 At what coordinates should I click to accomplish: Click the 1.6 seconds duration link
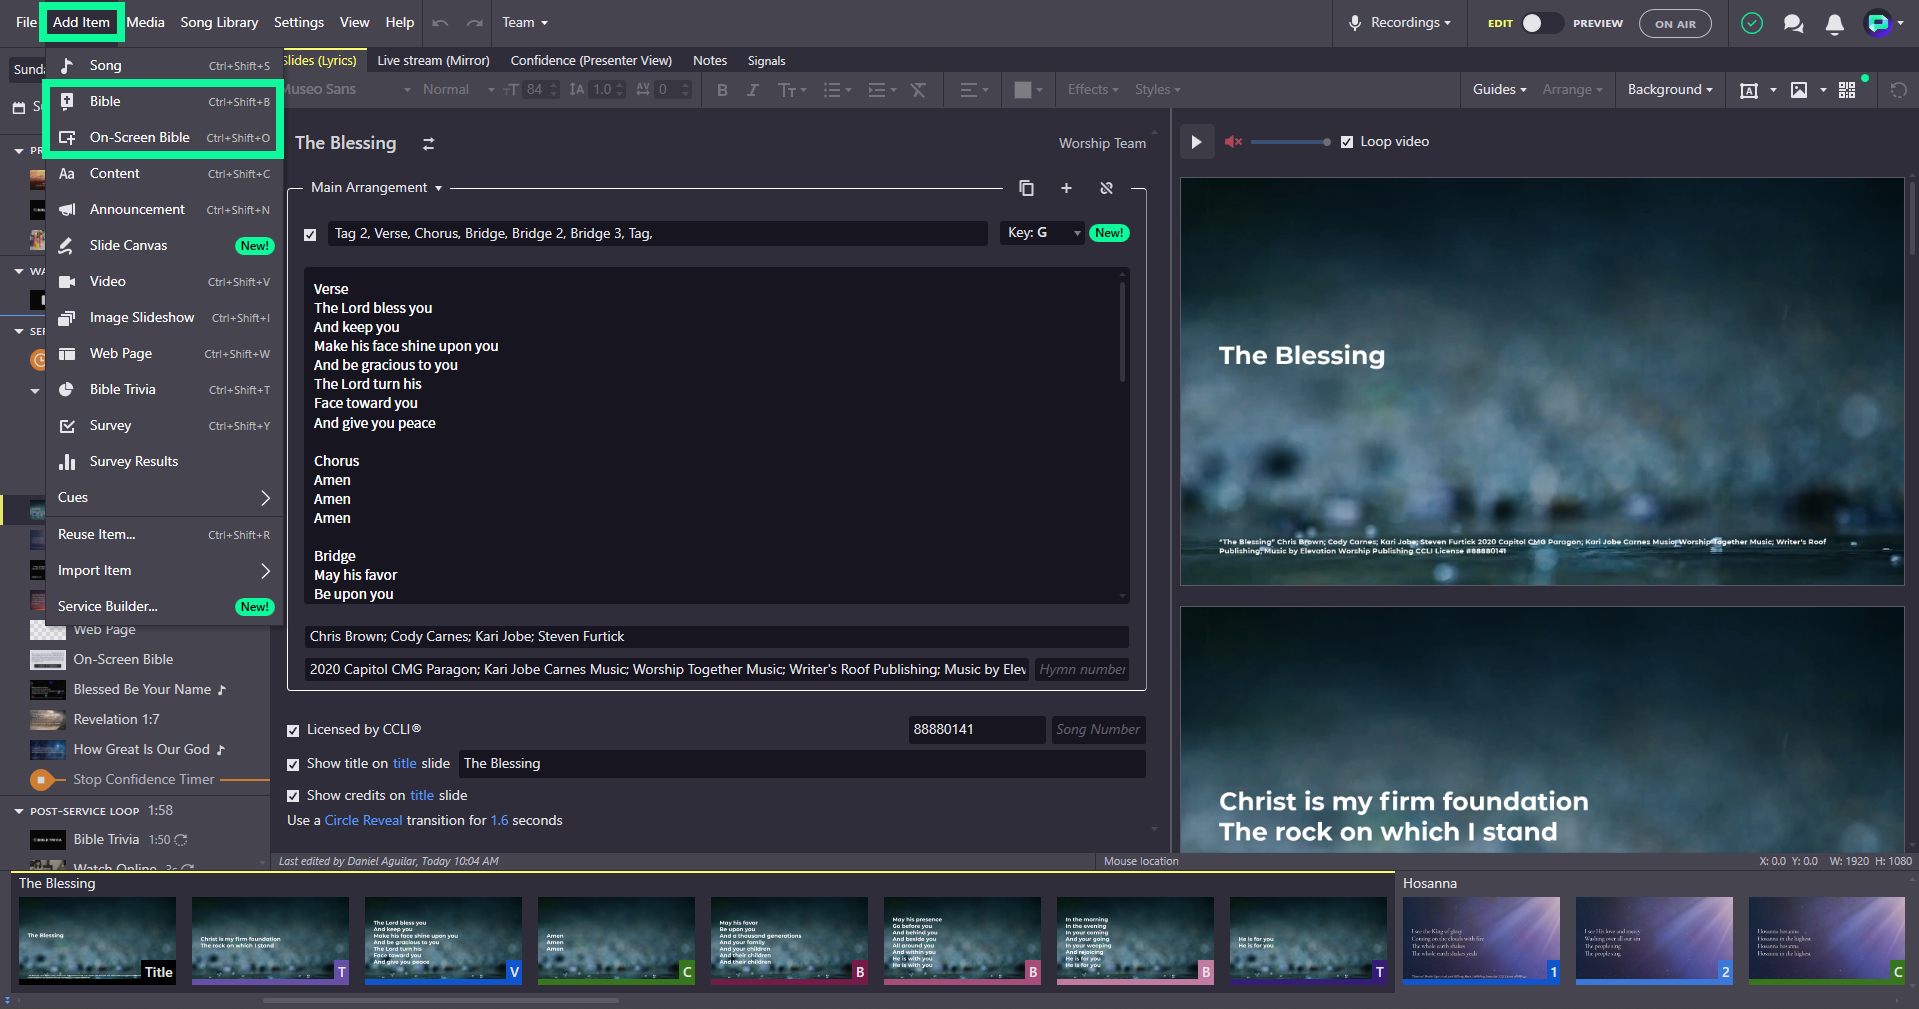pyautogui.click(x=499, y=821)
